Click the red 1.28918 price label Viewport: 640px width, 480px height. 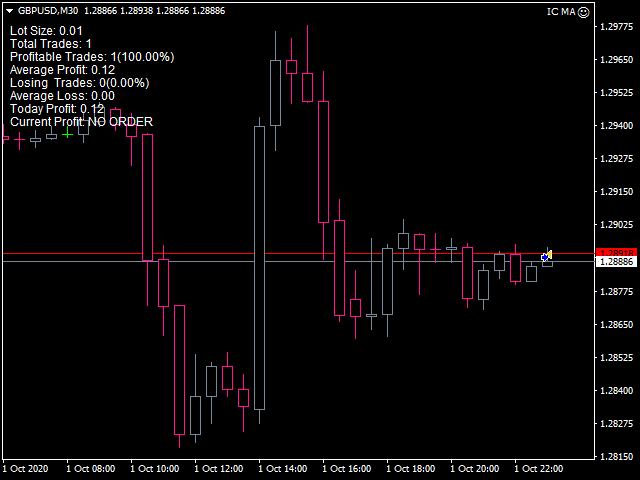(614, 252)
